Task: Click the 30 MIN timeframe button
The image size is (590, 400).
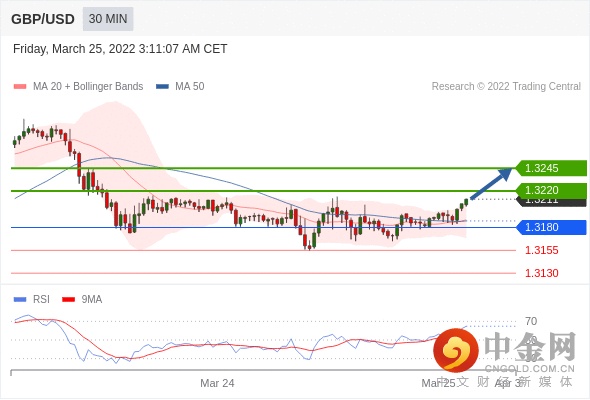Action: [108, 19]
